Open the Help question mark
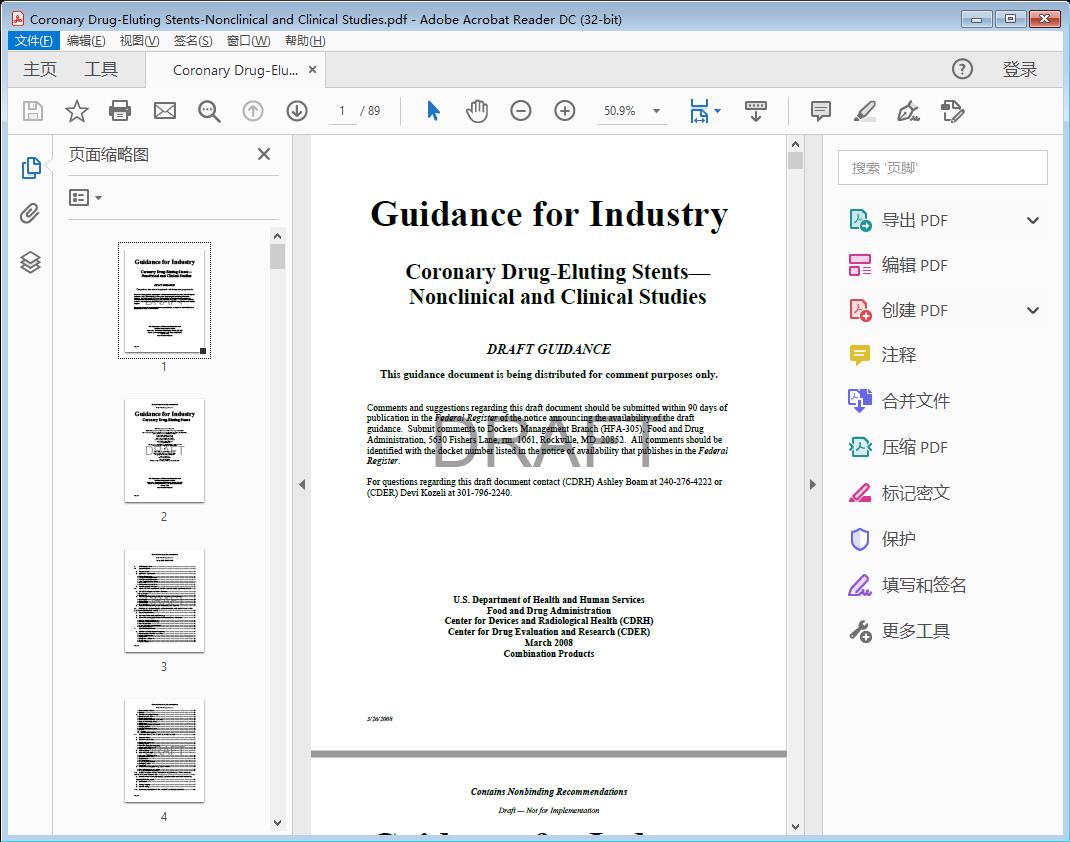This screenshot has width=1070, height=842. (962, 69)
